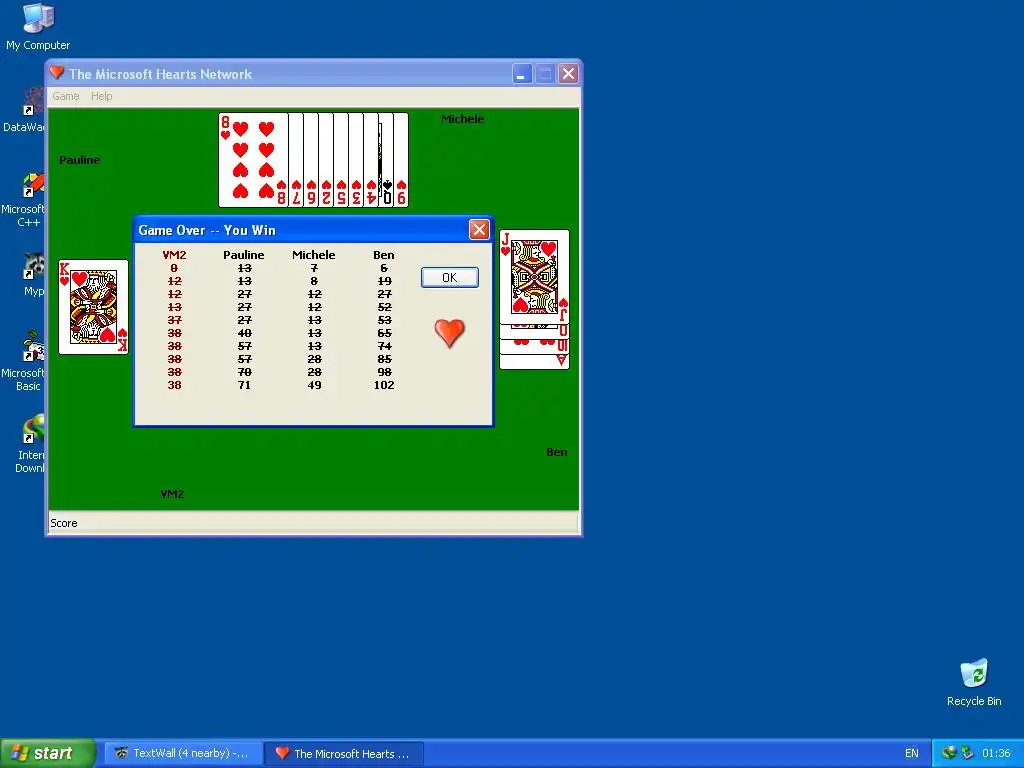Click Michele's final score 49
The image size is (1024, 768).
[314, 385]
